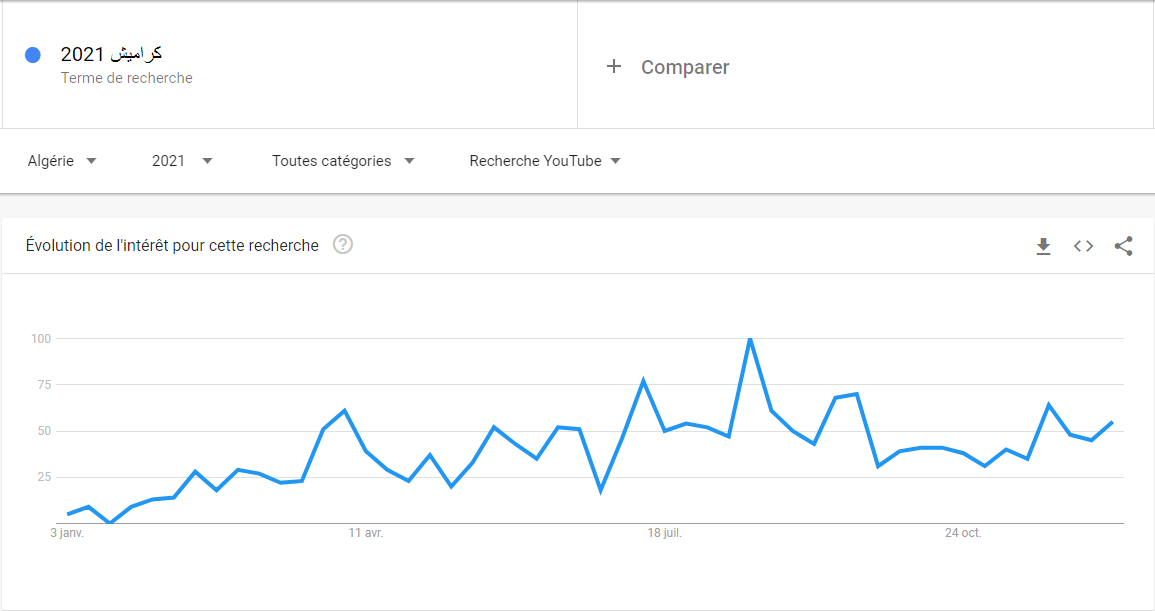
Task: Expand the Recherche YouTube dropdown
Action: point(545,161)
